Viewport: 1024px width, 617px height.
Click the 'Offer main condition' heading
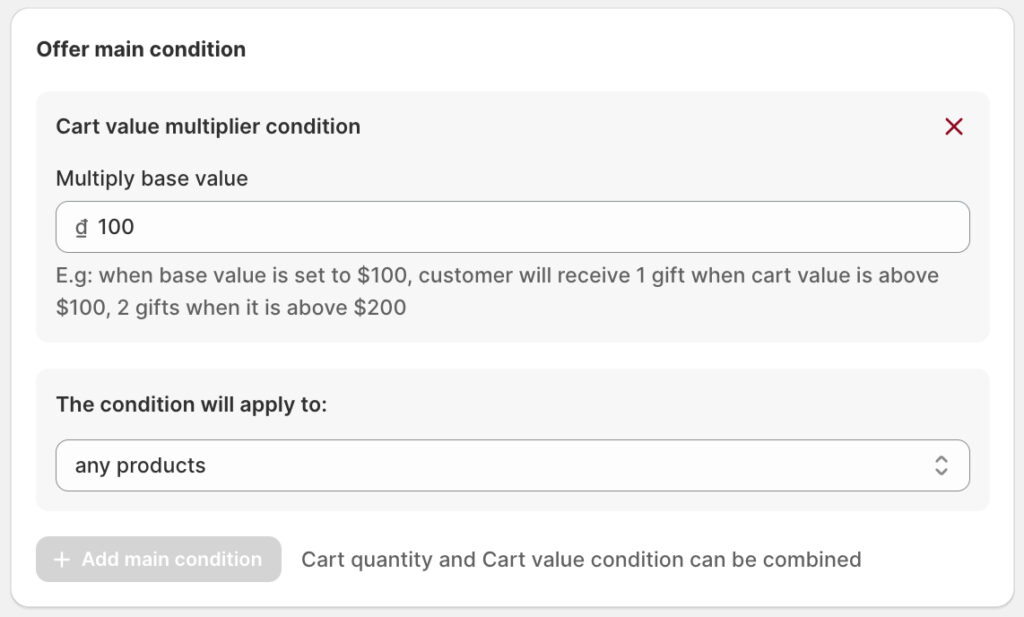(141, 49)
